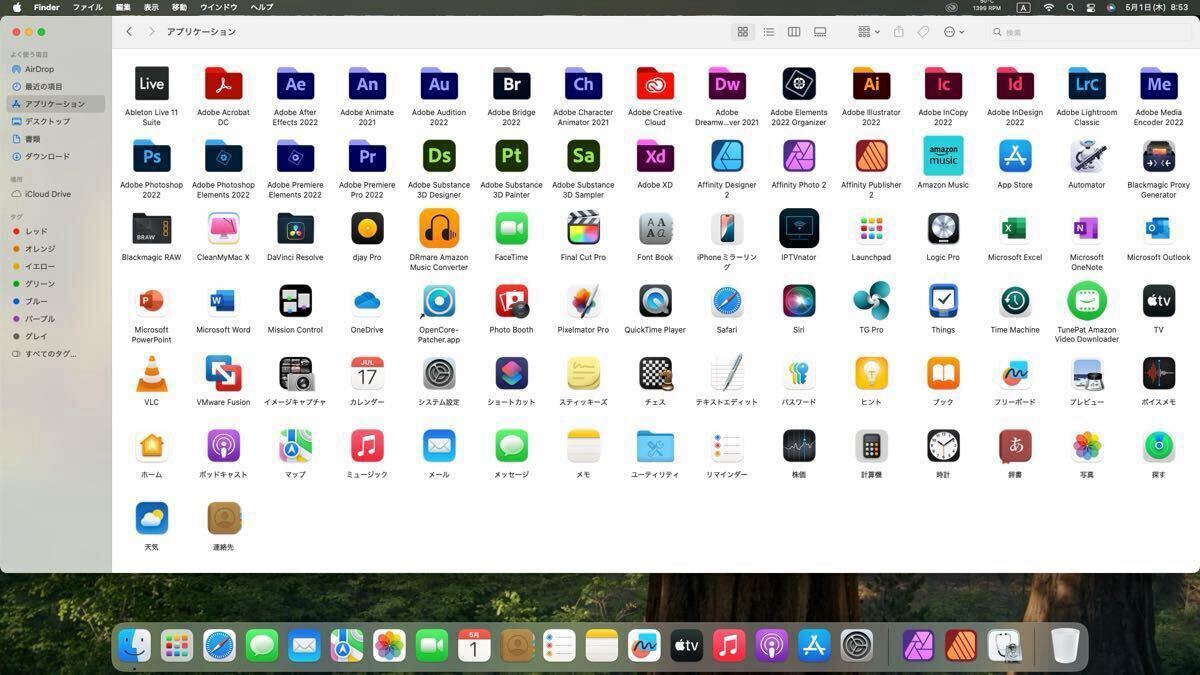Open the ウインドウ menu
Viewport: 1200px width, 675px height.
coord(219,7)
